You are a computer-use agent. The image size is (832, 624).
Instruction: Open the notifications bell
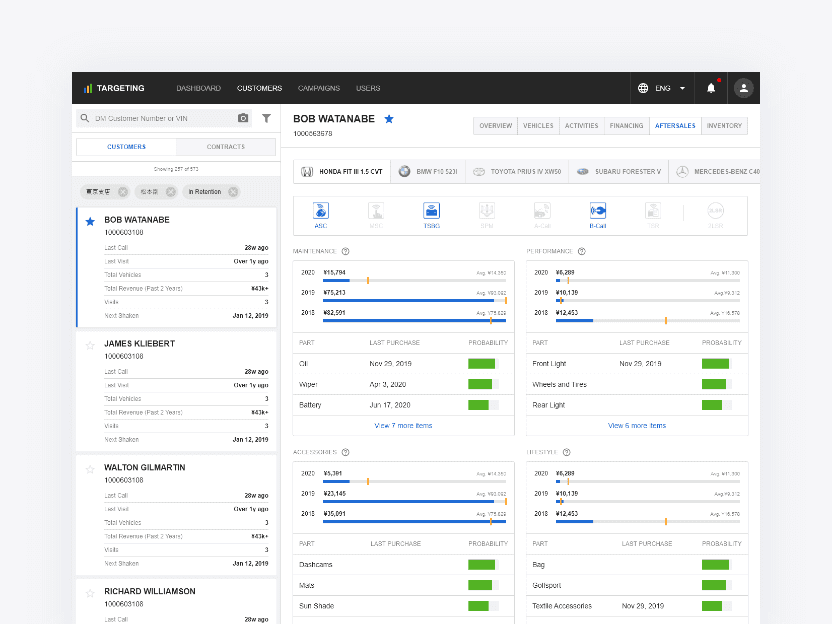tap(711, 88)
